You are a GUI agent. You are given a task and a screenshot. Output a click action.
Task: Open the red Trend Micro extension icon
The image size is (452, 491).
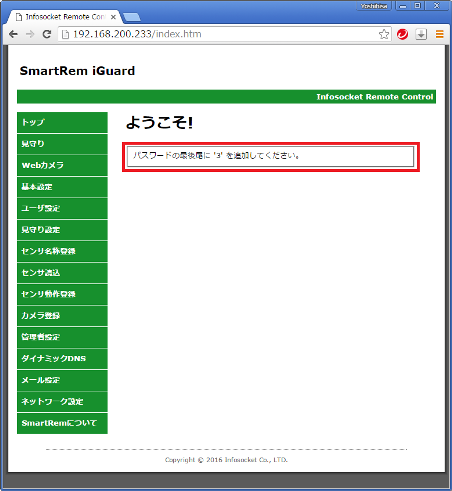click(x=403, y=34)
